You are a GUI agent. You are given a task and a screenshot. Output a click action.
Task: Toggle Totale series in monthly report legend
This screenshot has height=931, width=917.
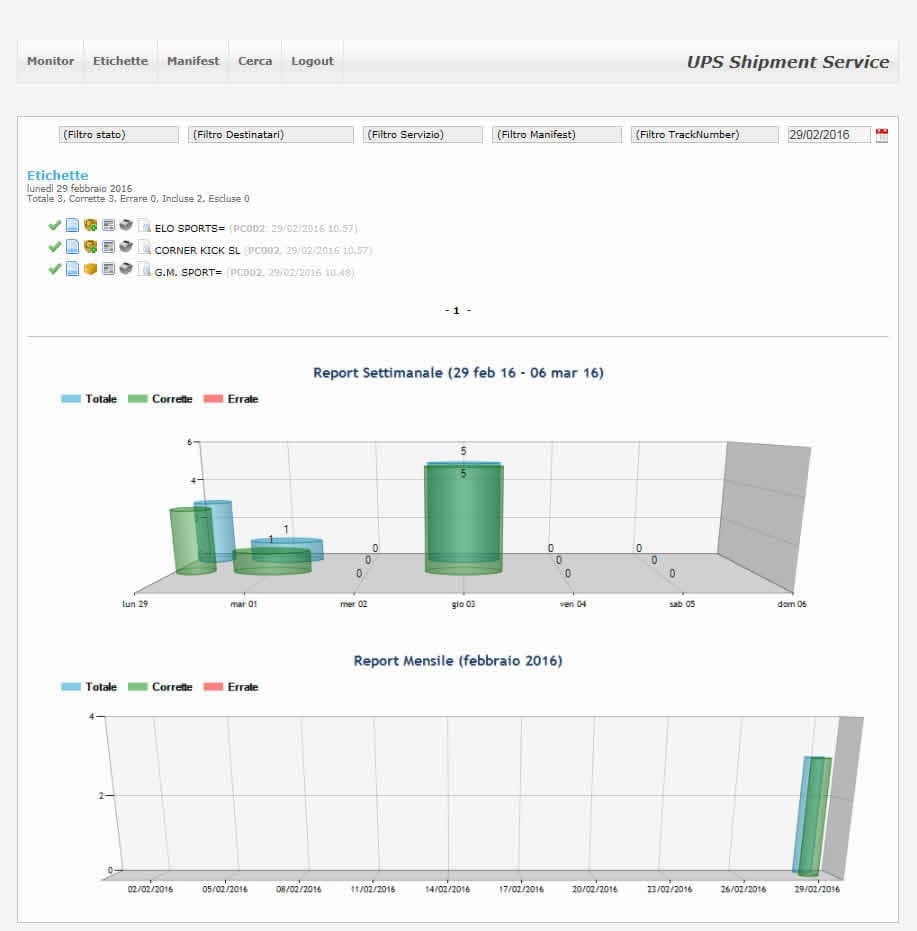click(x=89, y=687)
